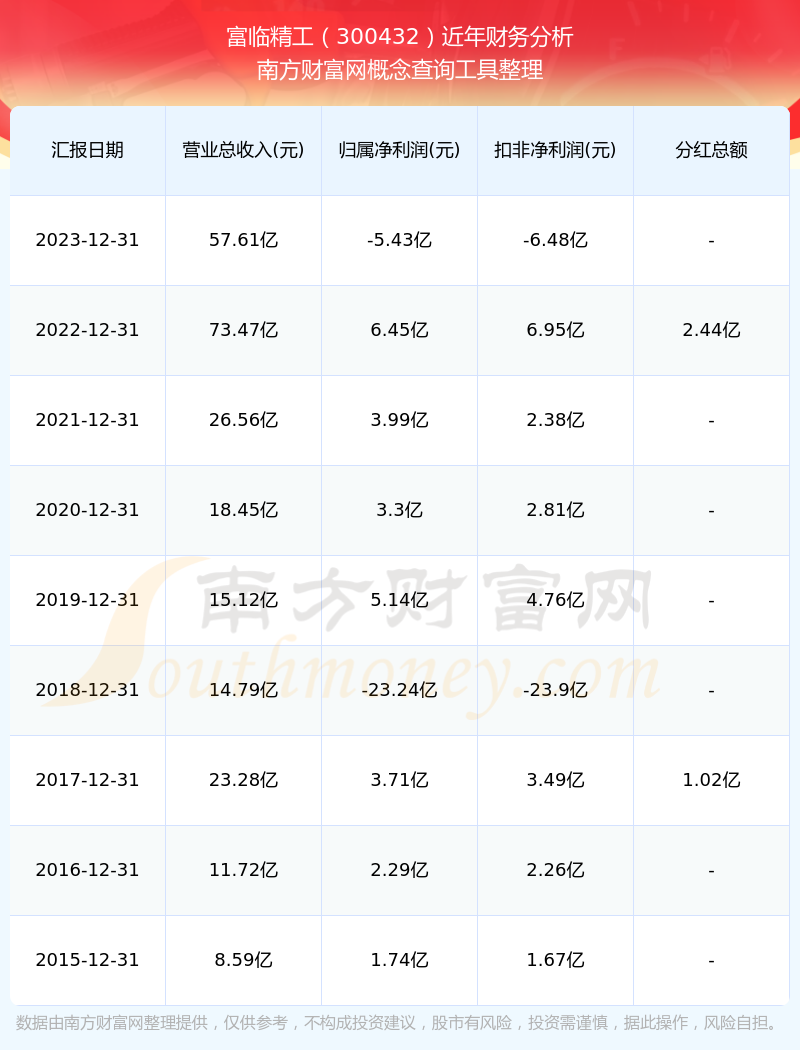This screenshot has height=1050, width=800.
Task: Select the 18.45亿 revenue cell
Action: (244, 510)
